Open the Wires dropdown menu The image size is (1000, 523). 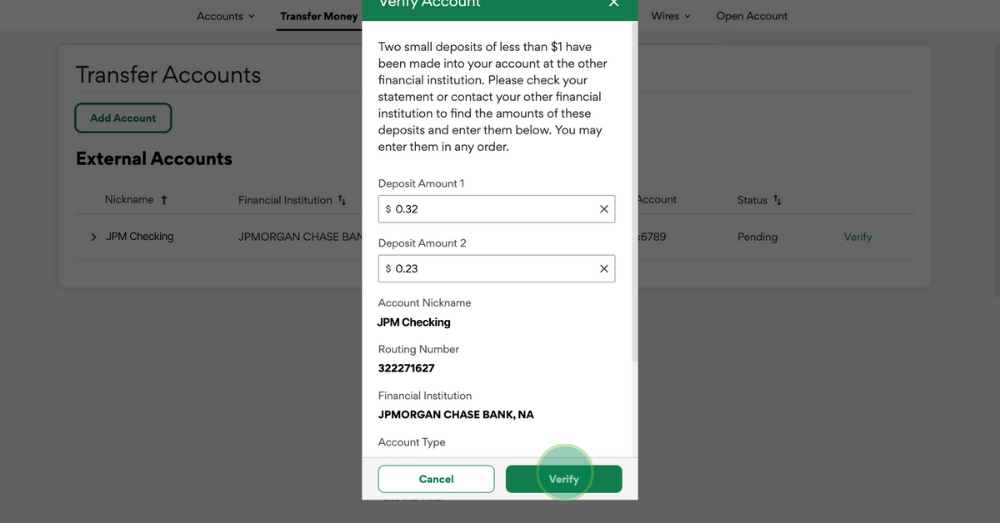[x=671, y=16]
